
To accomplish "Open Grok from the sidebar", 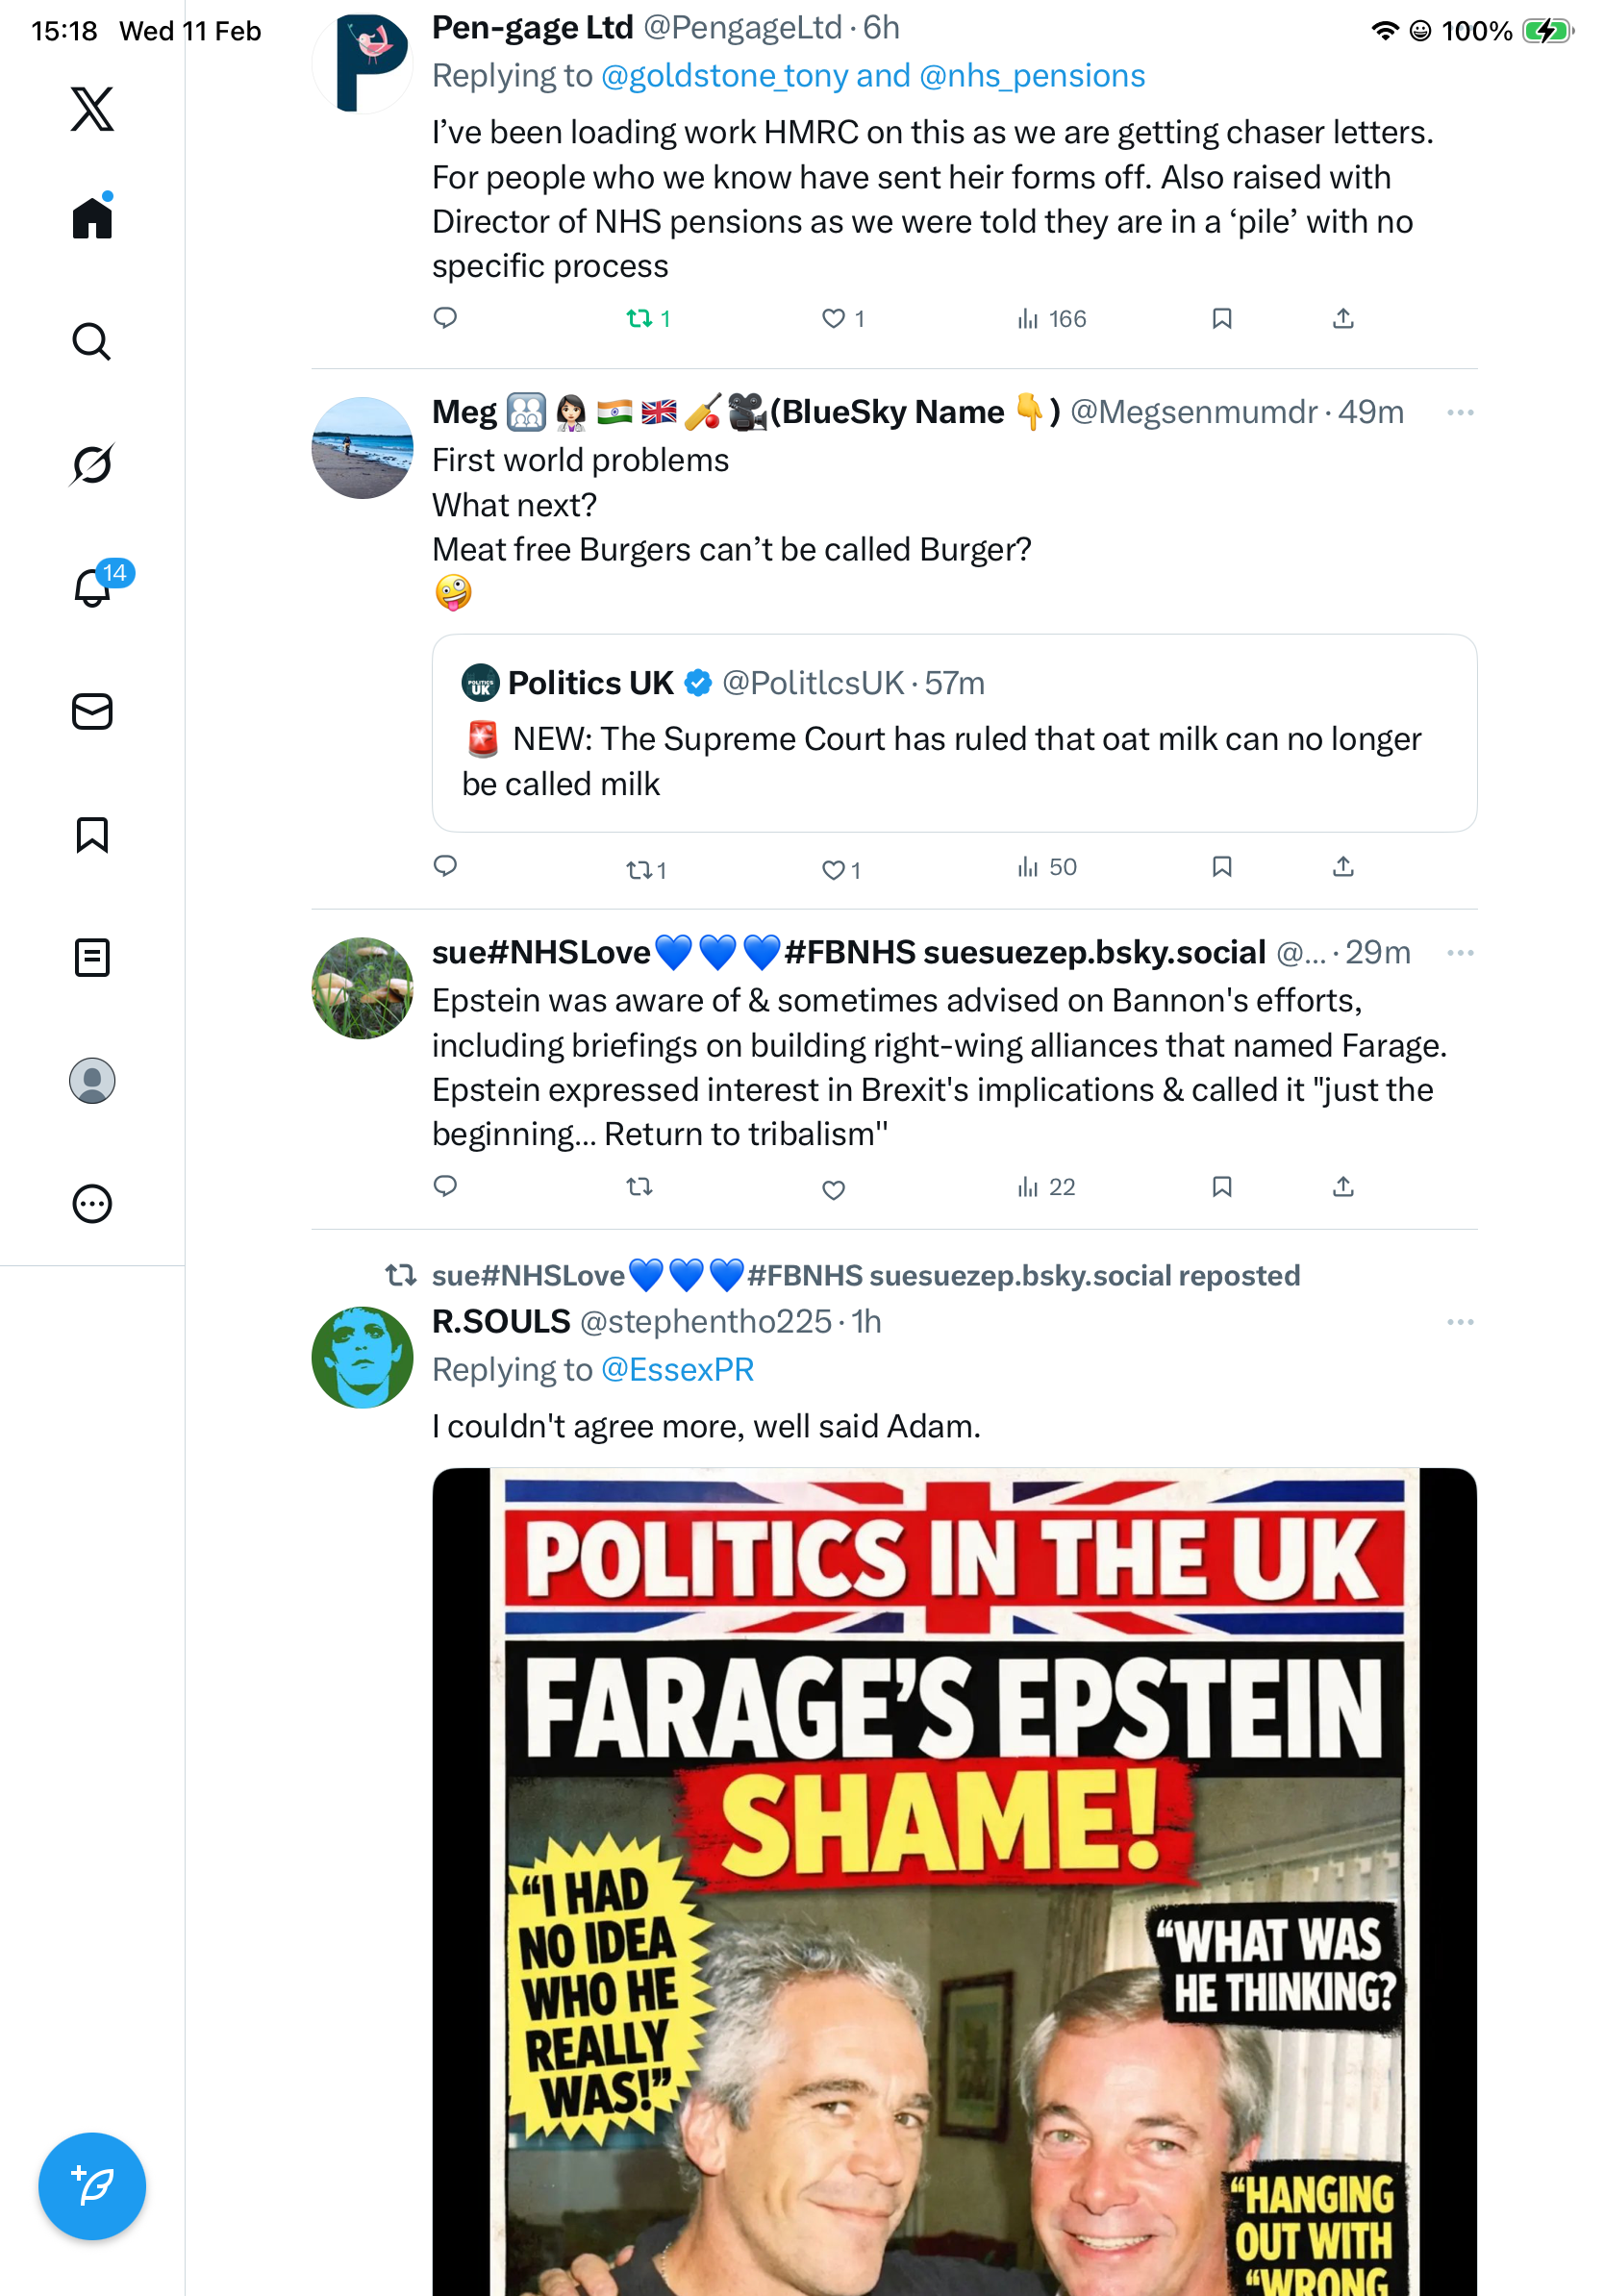I will pos(92,464).
